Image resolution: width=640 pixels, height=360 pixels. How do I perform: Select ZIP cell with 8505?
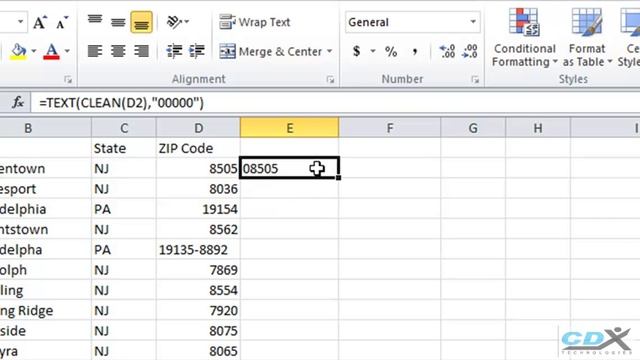pyautogui.click(x=198, y=168)
